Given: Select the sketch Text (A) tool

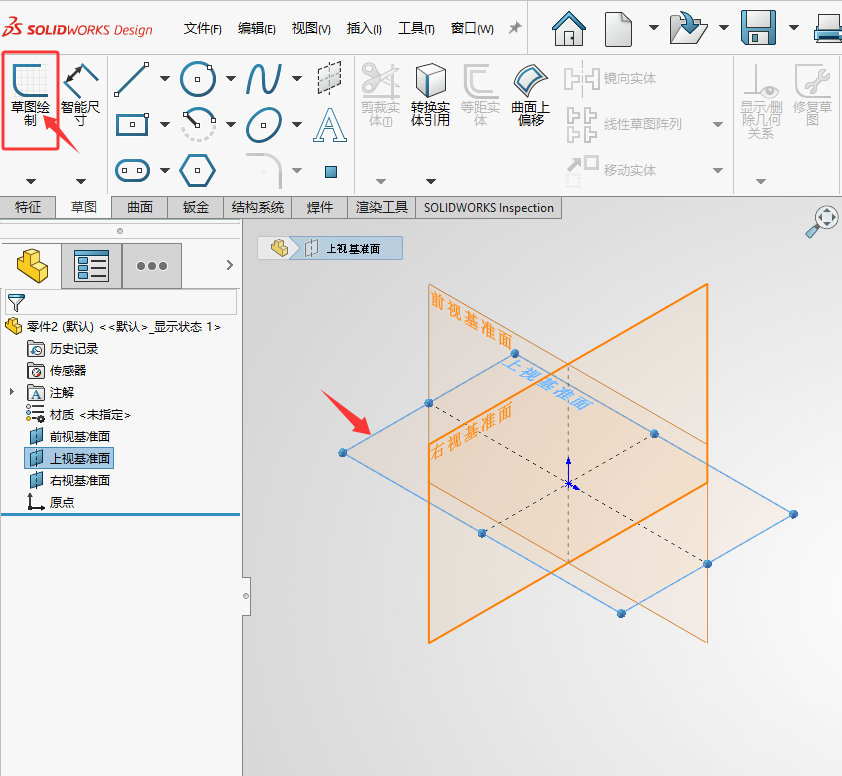Looking at the screenshot, I should coord(330,125).
